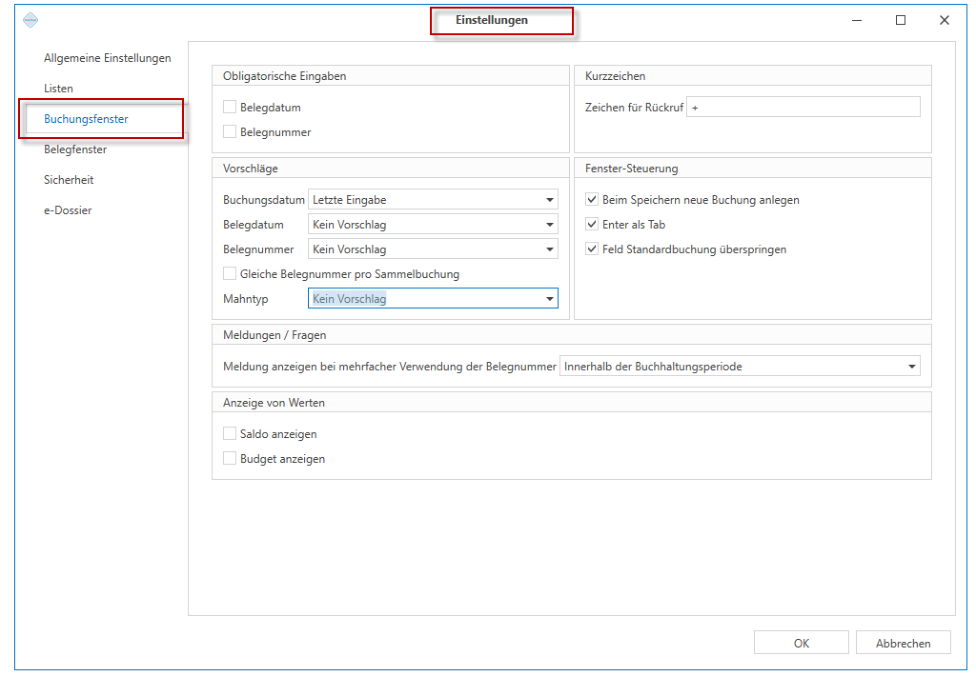Open Allgemeine Einstellungen section

[107, 58]
